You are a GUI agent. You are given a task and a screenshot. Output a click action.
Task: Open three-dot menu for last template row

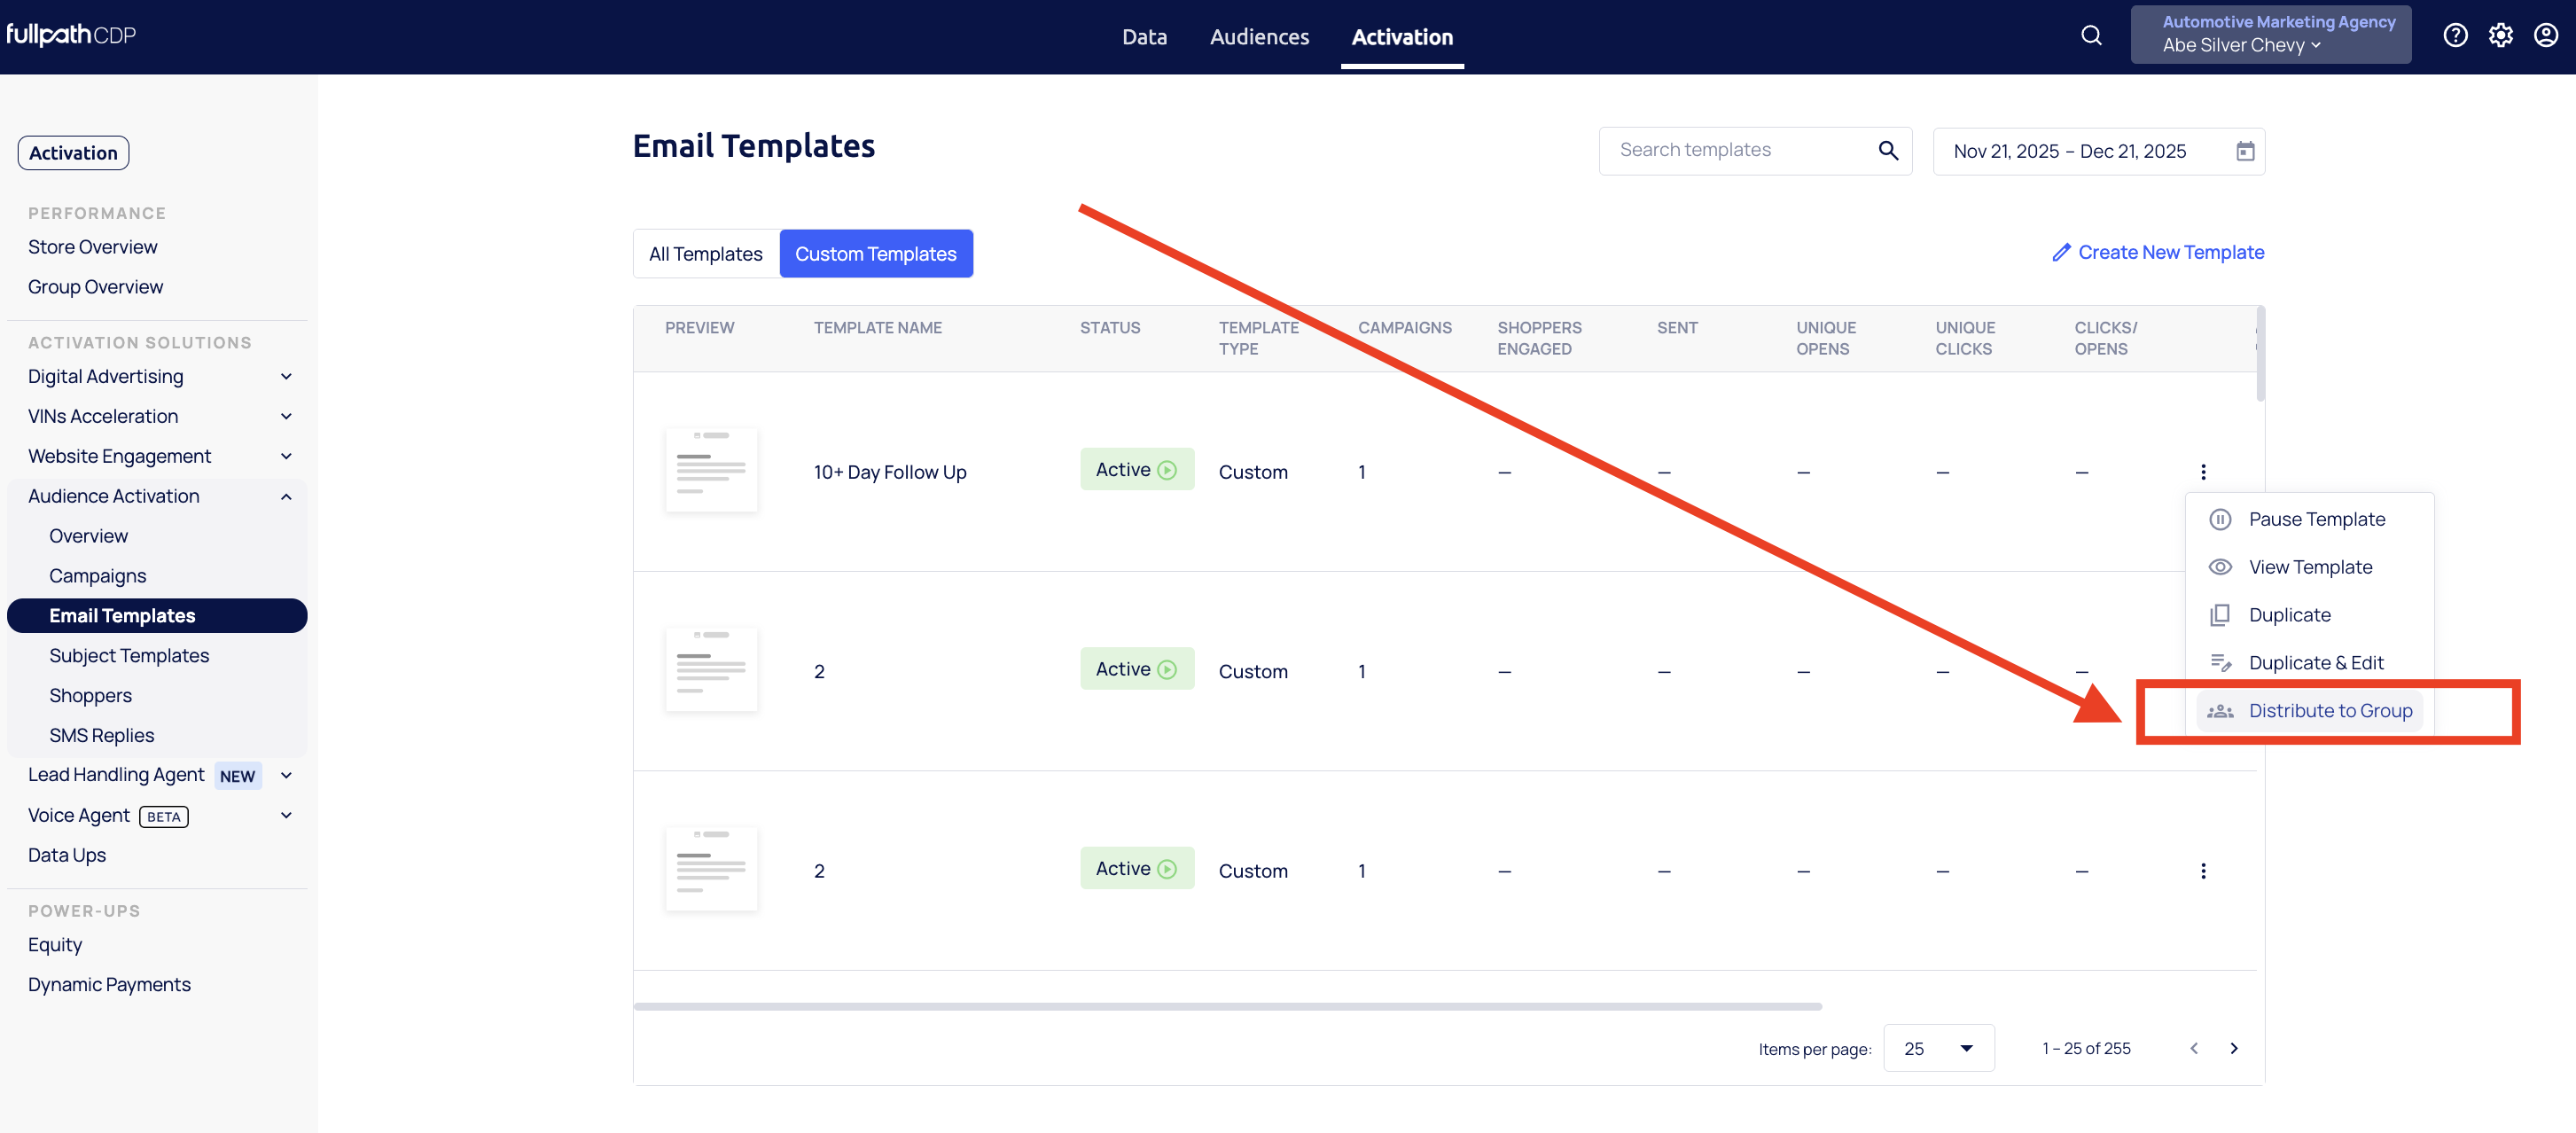2203,871
